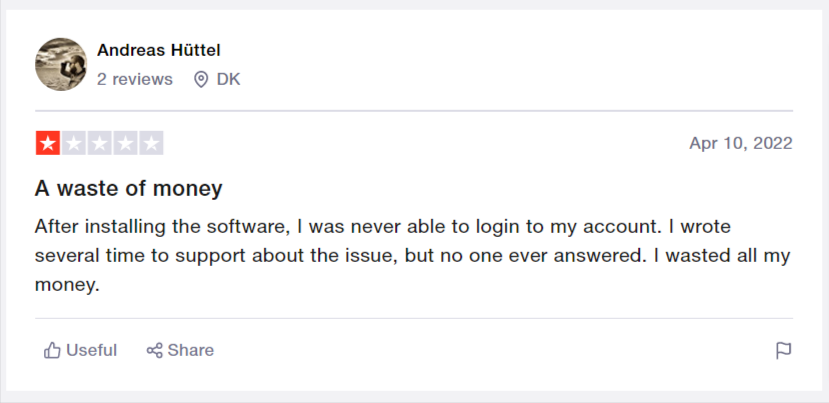This screenshot has width=829, height=403.
Task: Flag this review with the flag icon
Action: (783, 351)
